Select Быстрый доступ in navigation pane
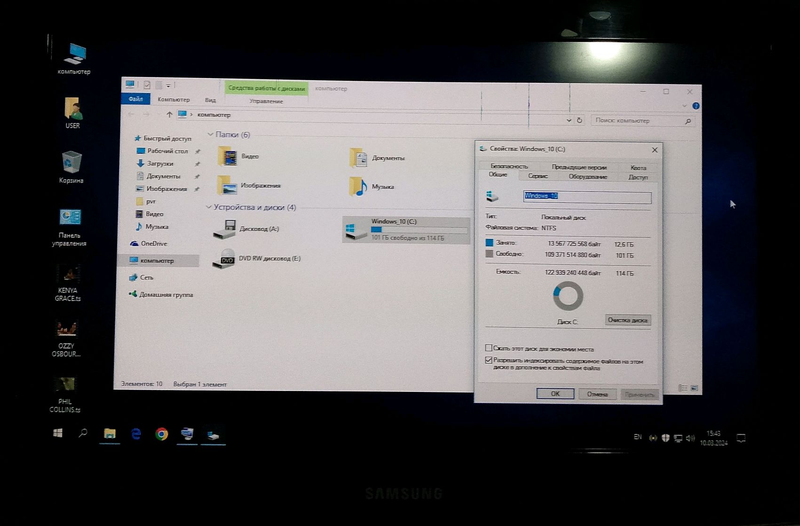 pos(162,138)
